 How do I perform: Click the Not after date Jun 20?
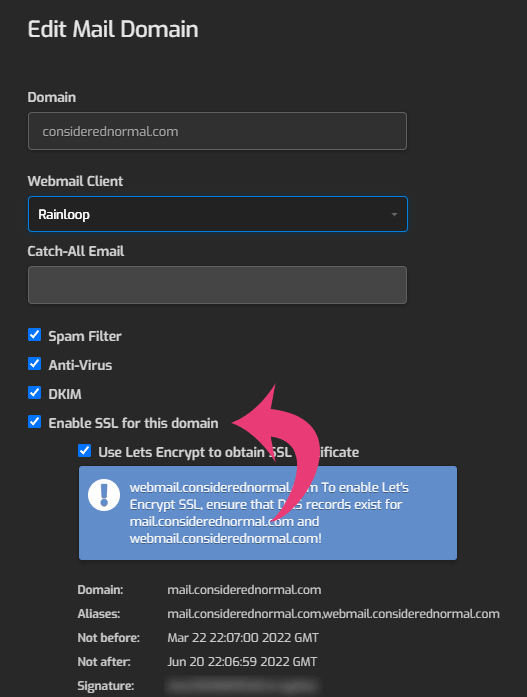[242, 662]
